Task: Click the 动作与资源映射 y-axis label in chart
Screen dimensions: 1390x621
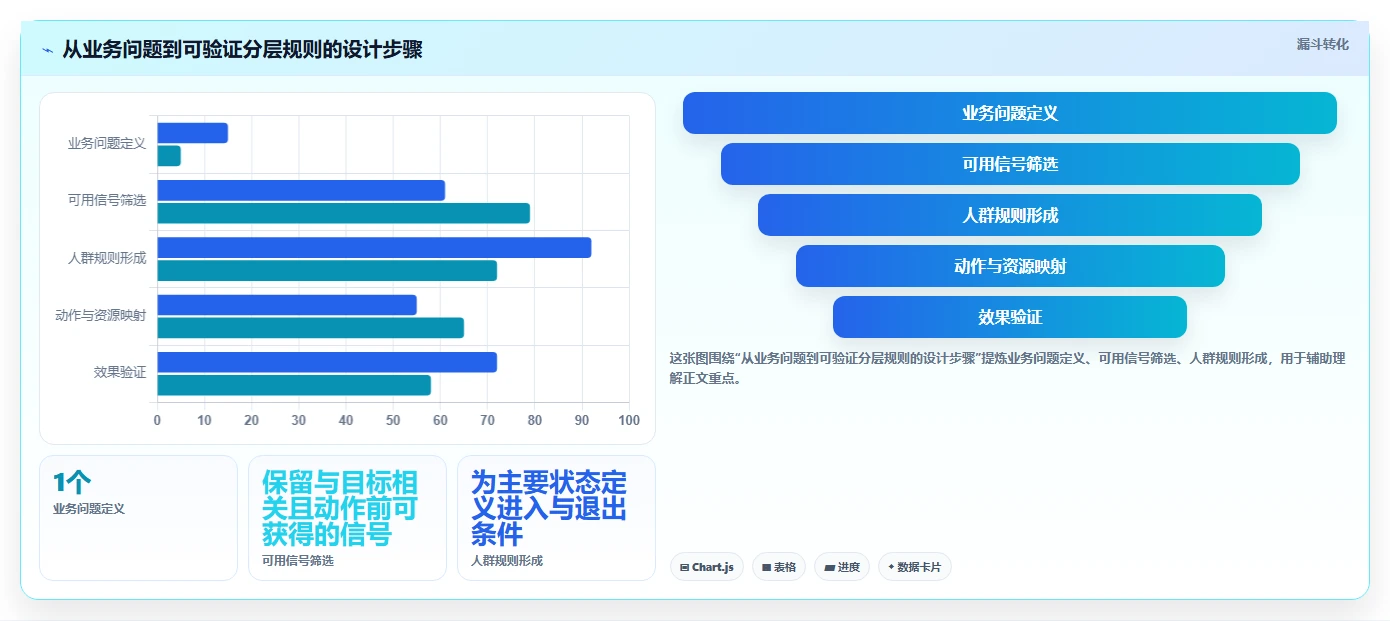Action: coord(101,316)
